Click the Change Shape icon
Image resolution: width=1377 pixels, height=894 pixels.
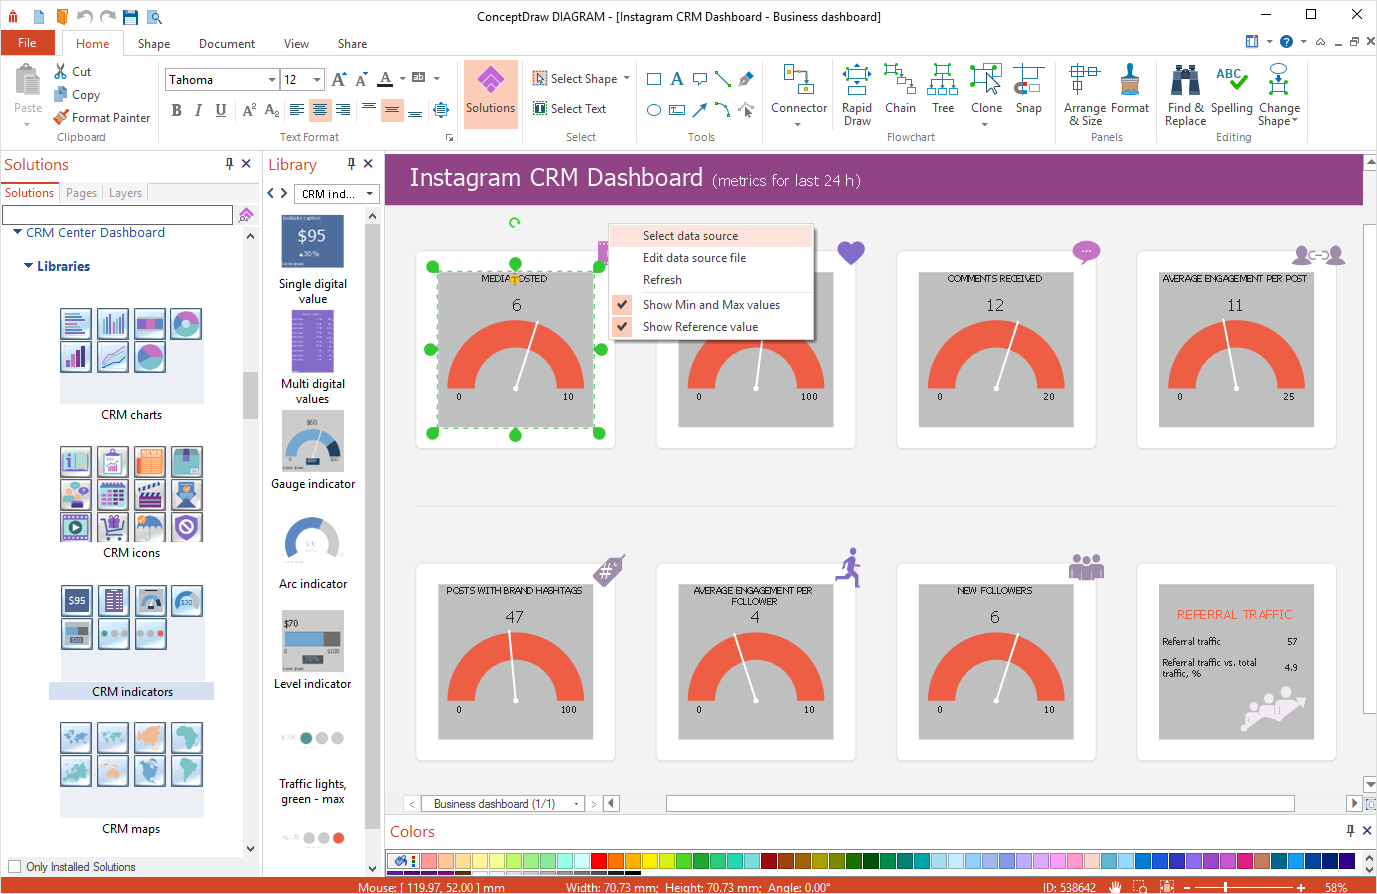[x=1279, y=78]
